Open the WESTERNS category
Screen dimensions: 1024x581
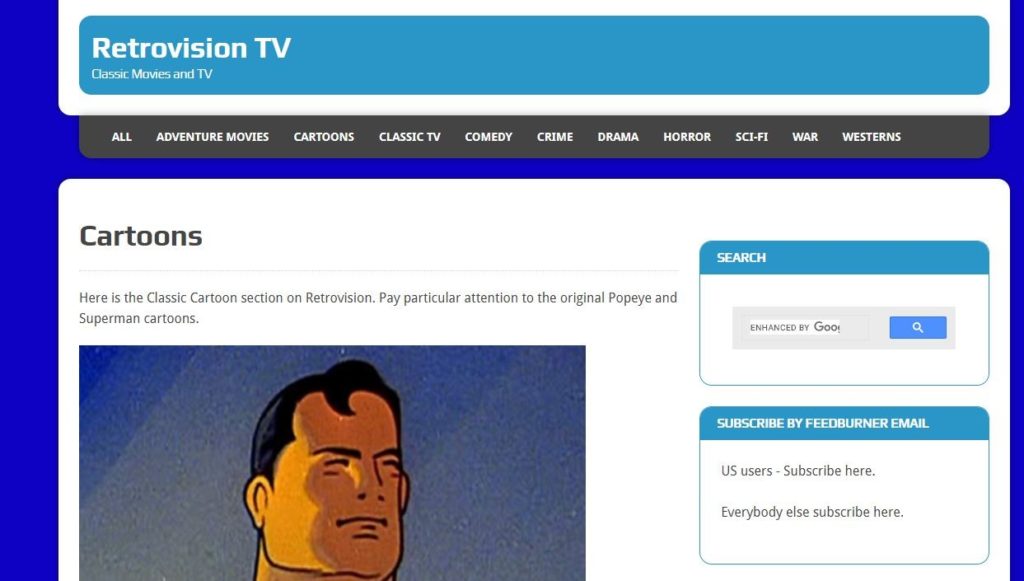[871, 137]
